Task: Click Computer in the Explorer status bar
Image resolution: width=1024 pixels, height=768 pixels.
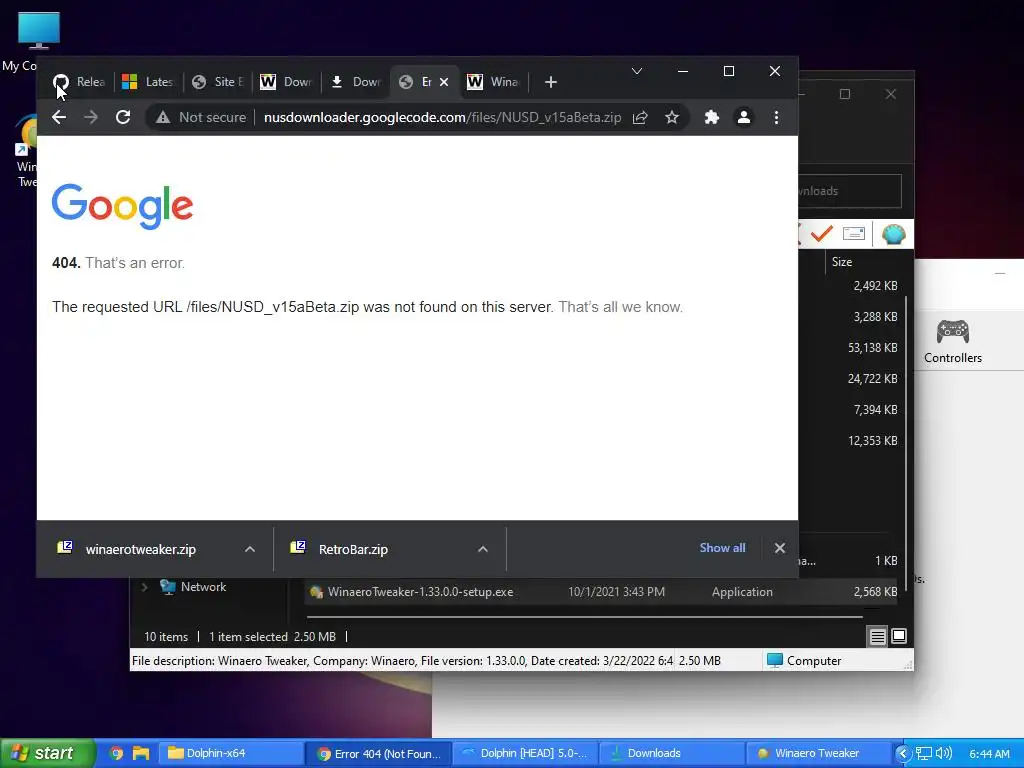Action: 805,661
